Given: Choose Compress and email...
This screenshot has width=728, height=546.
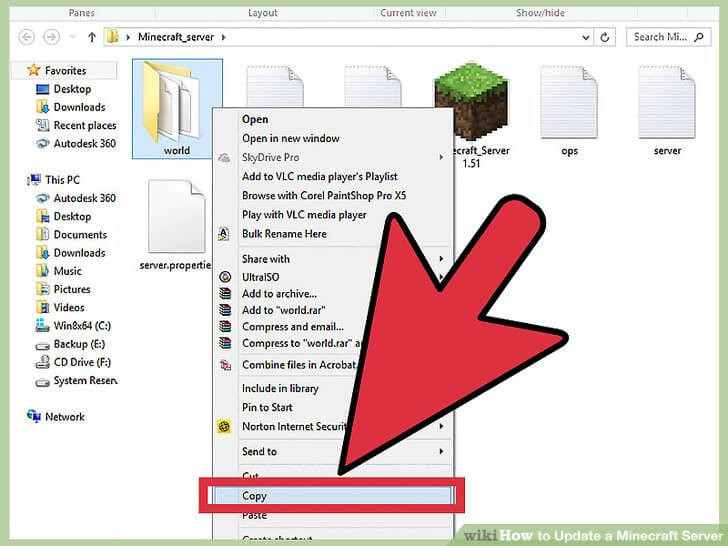Looking at the screenshot, I should coord(293,327).
